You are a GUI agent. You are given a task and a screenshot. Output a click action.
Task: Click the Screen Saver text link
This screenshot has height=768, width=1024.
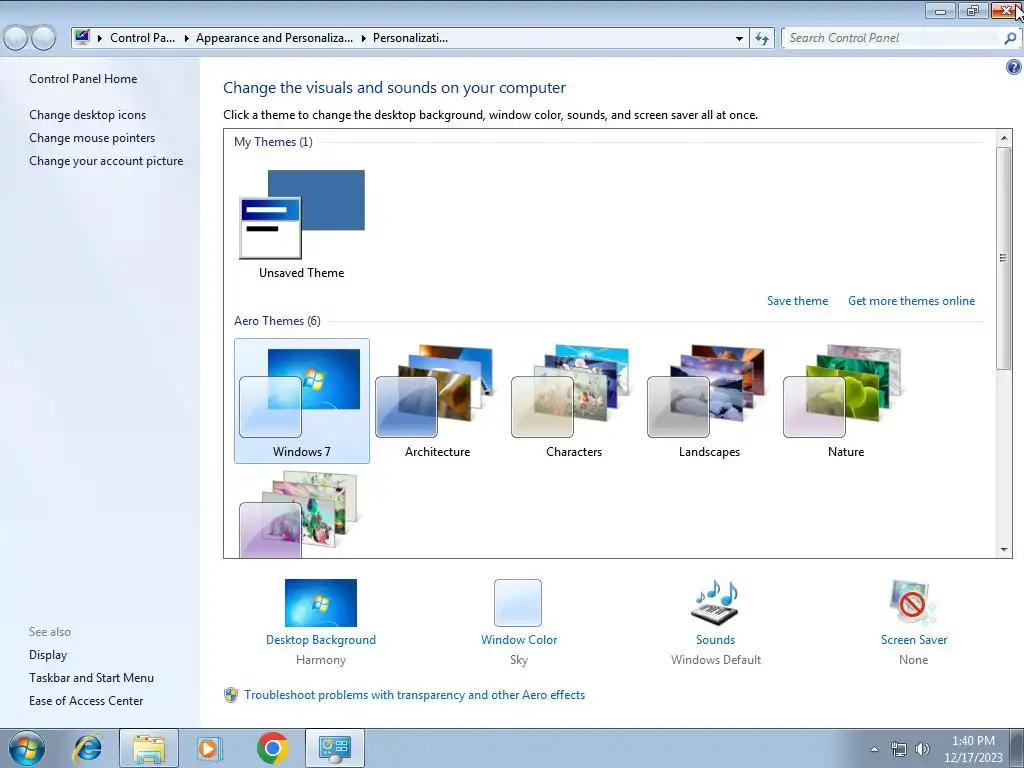coord(914,640)
